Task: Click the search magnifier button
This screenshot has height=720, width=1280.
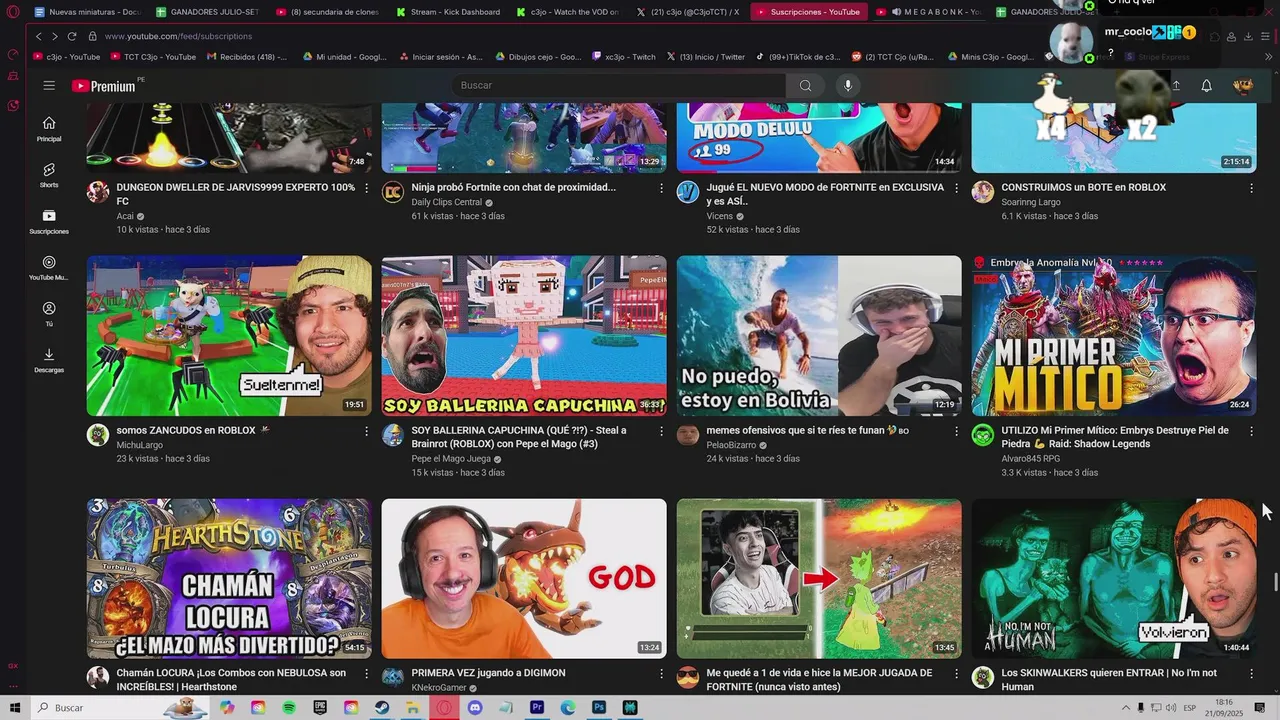Action: (805, 86)
